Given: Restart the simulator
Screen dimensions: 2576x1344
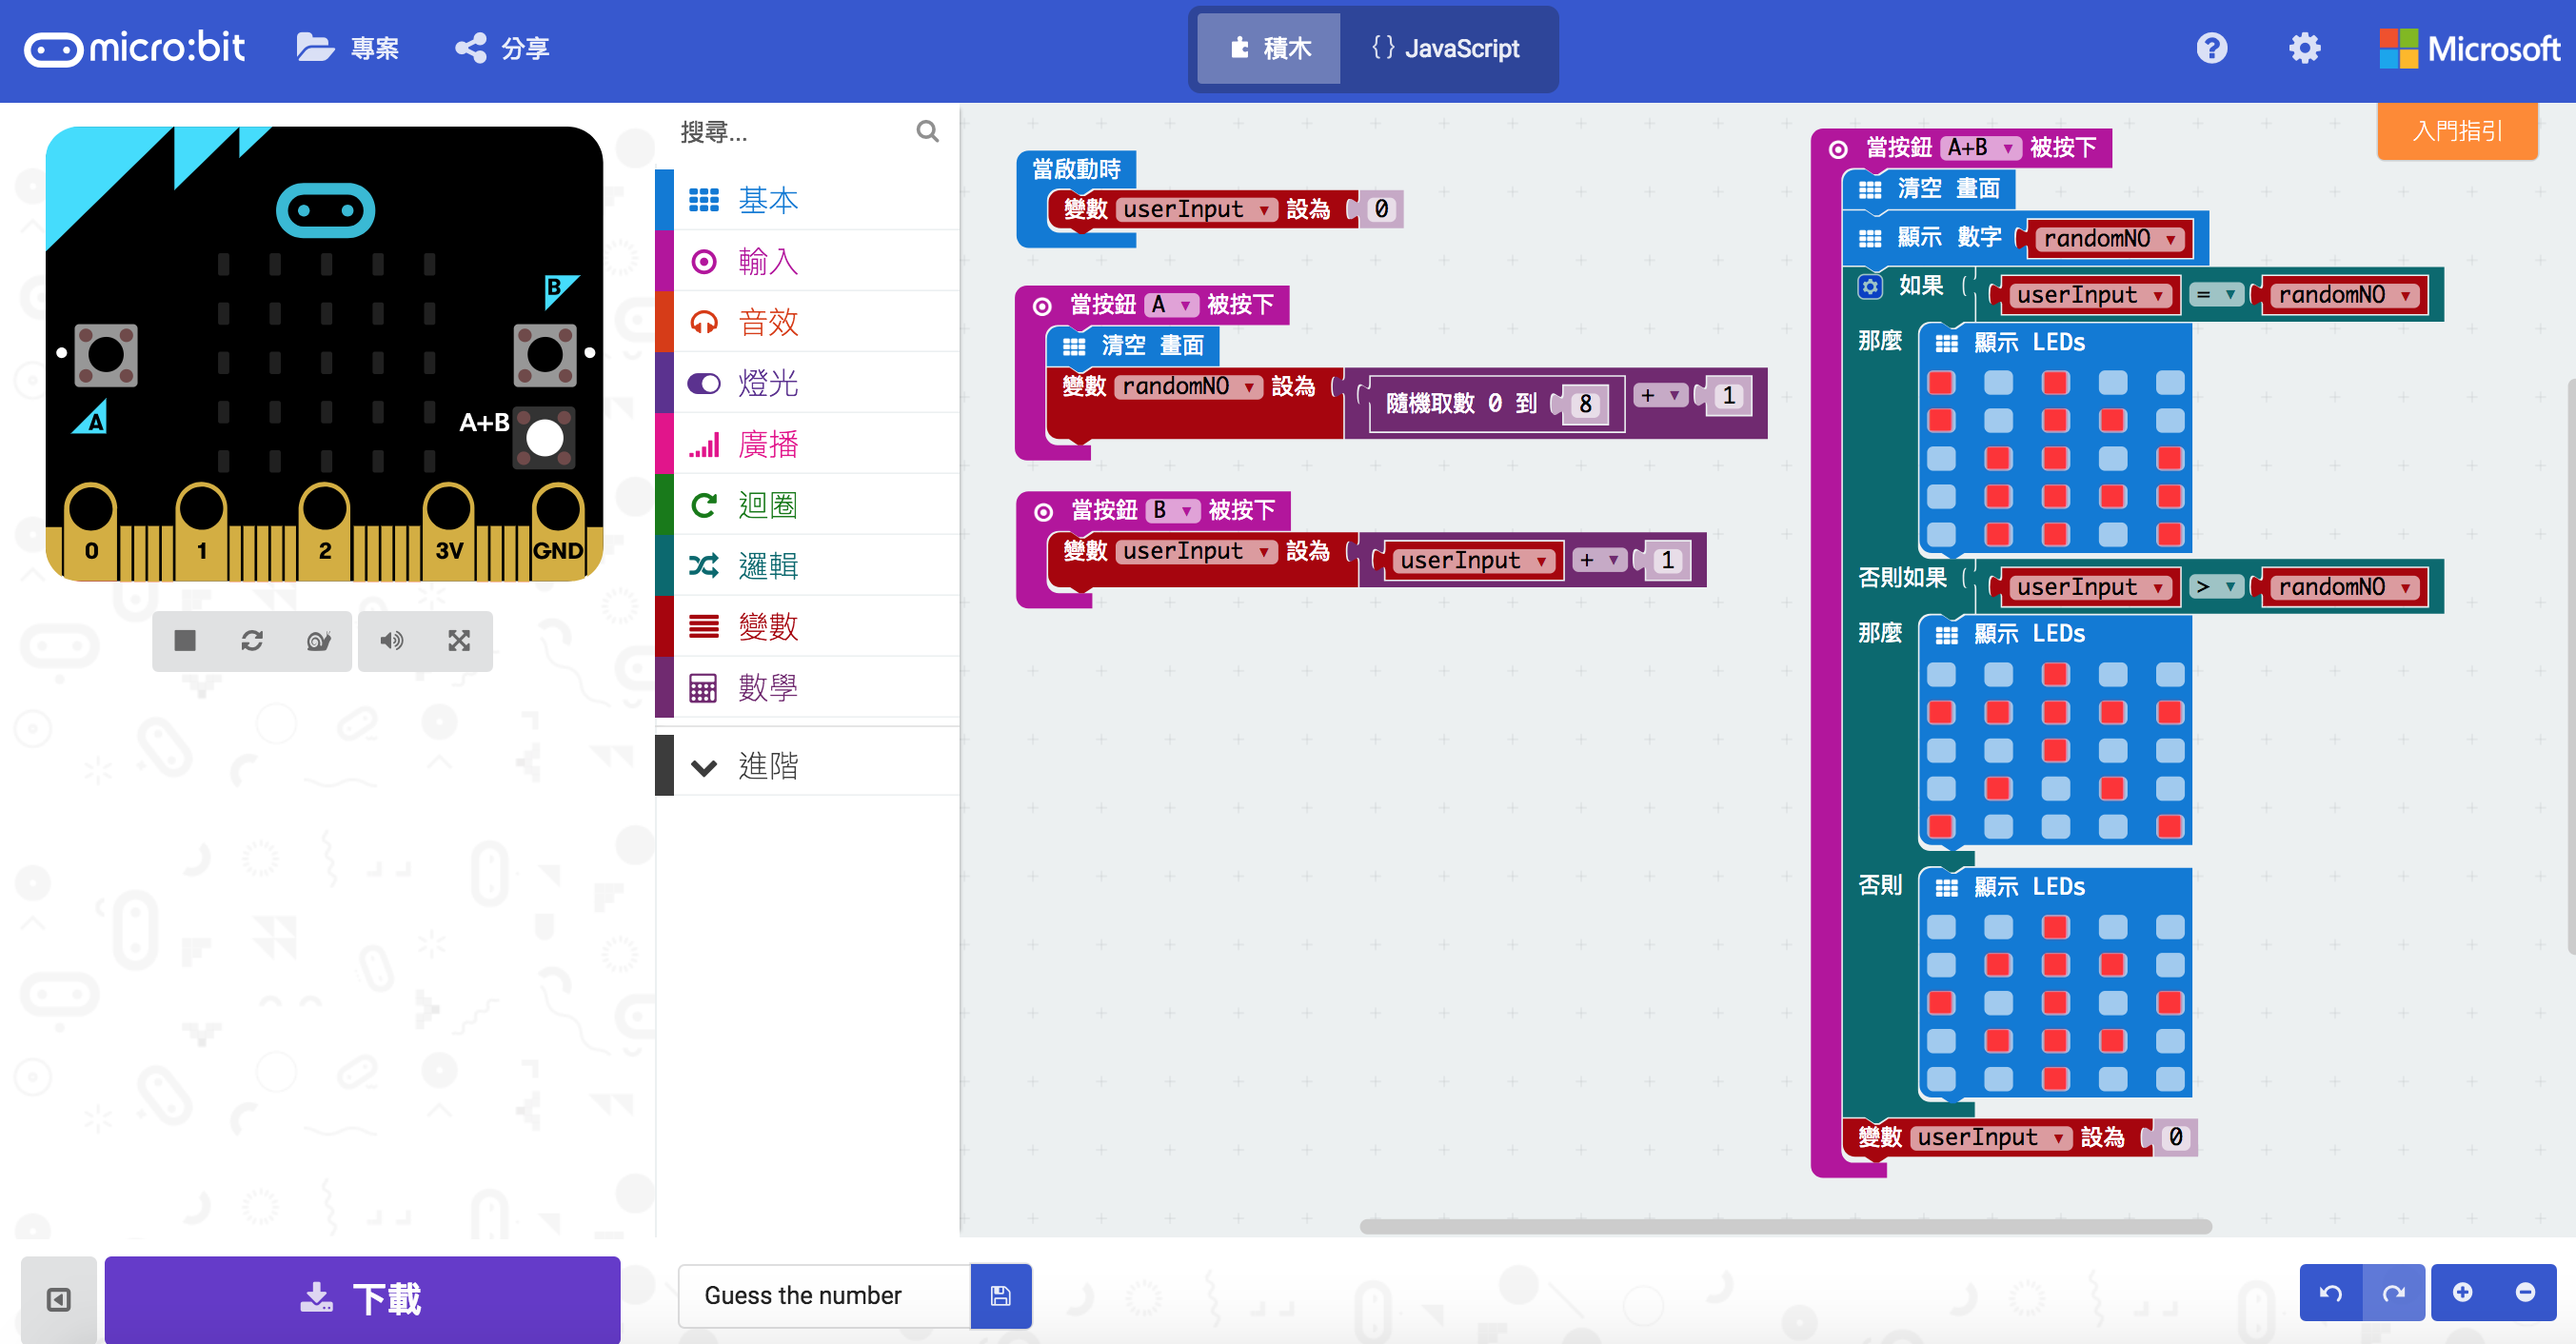Looking at the screenshot, I should click(x=252, y=640).
